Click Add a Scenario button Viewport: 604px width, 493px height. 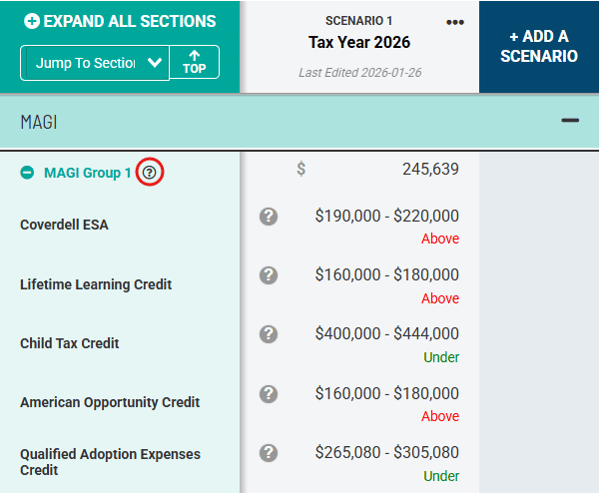[538, 47]
